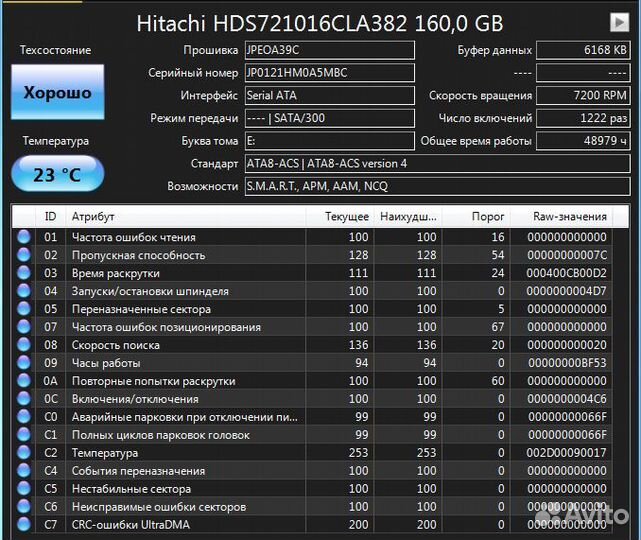Select the Запуски/остановки шпинделя row

pos(312,291)
